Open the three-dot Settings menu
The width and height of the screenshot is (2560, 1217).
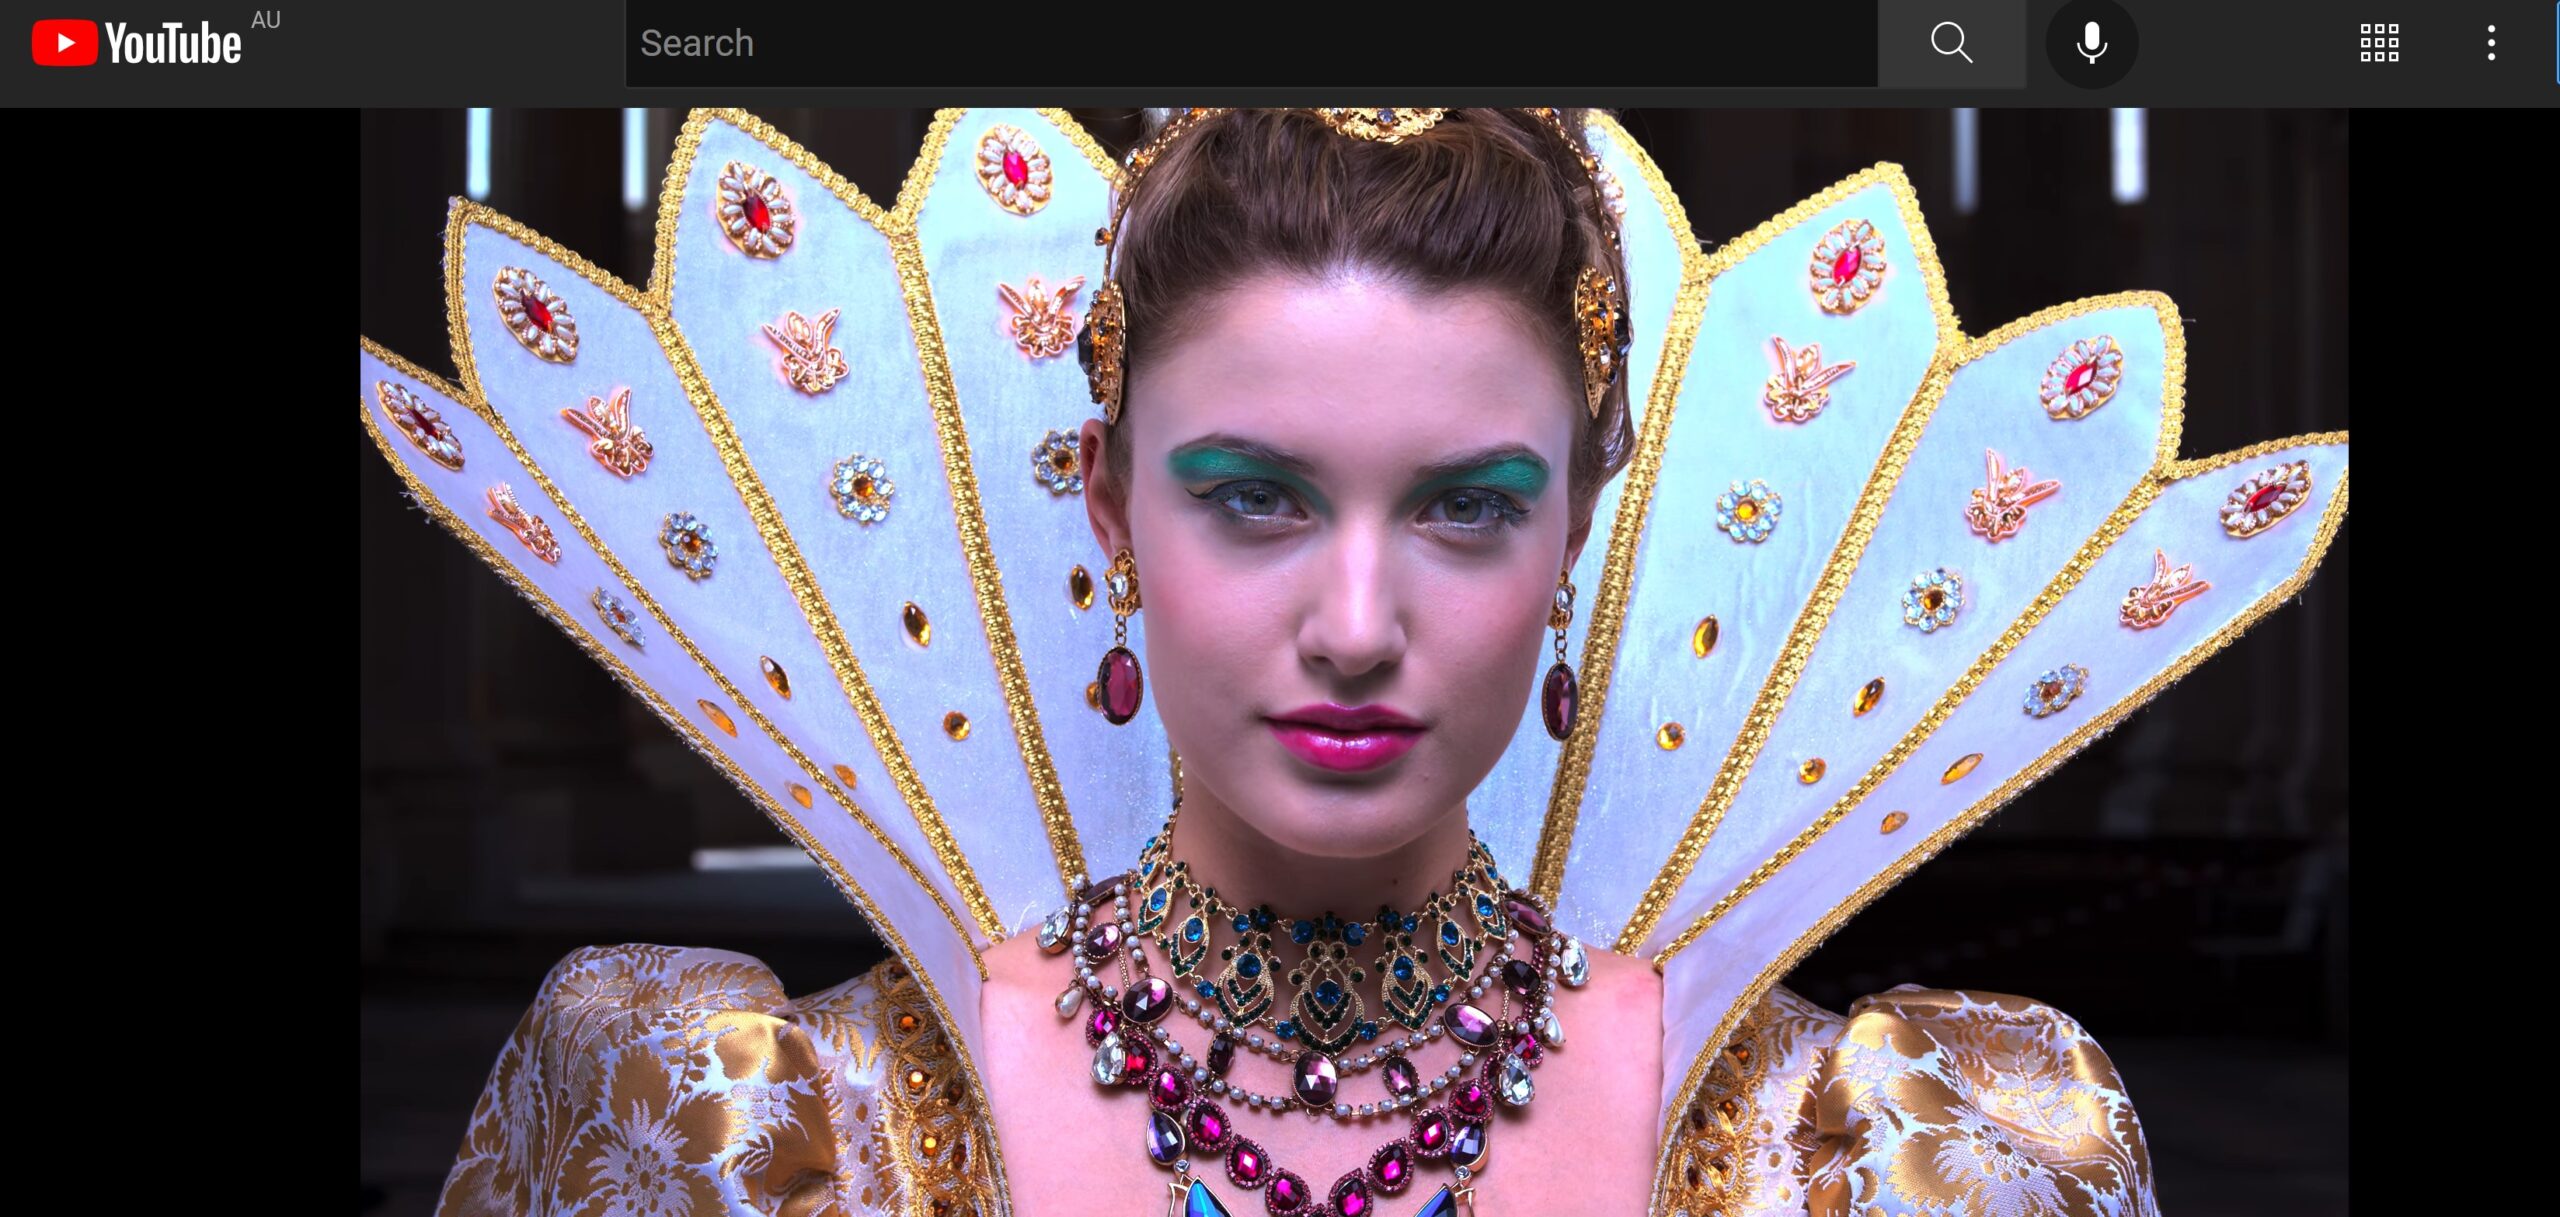[x=2491, y=43]
